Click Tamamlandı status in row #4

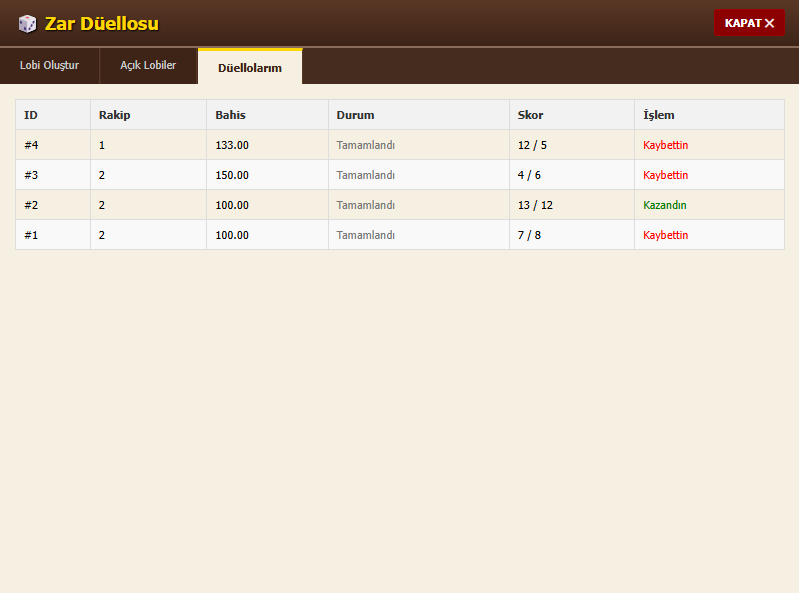point(365,145)
